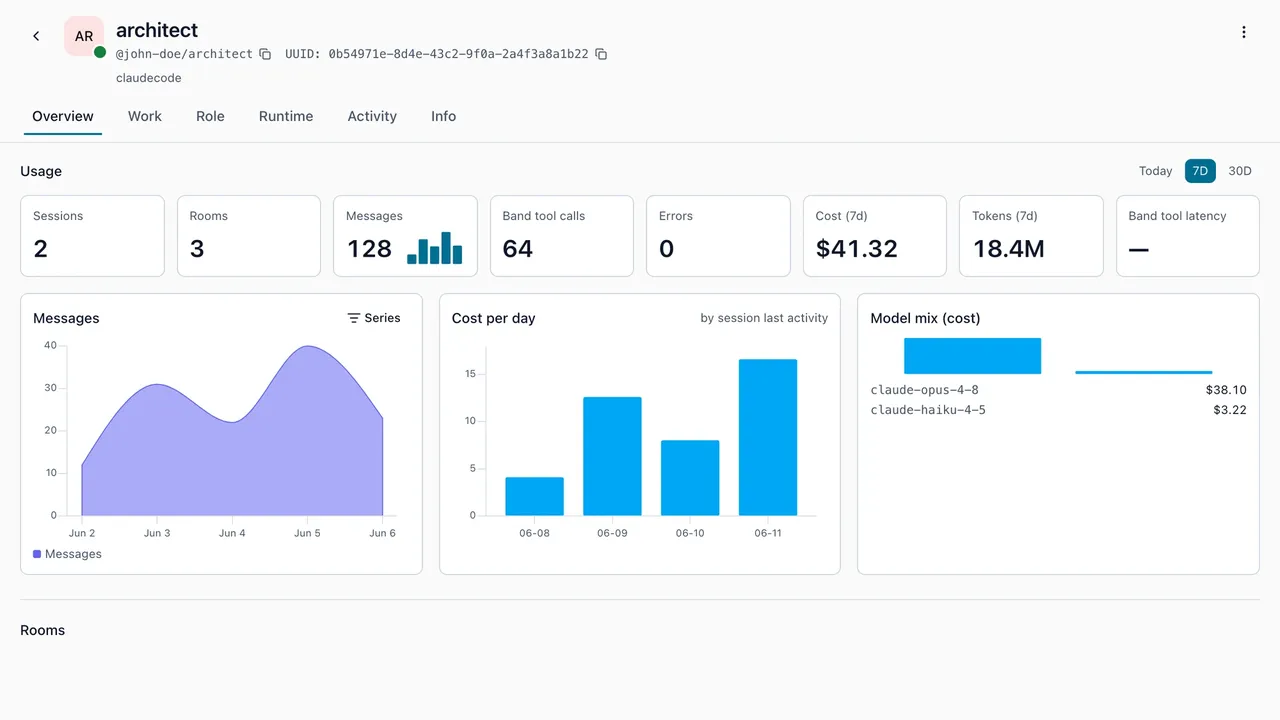The image size is (1280, 720).
Task: Click the 06-10 cost bar
Action: [690, 478]
